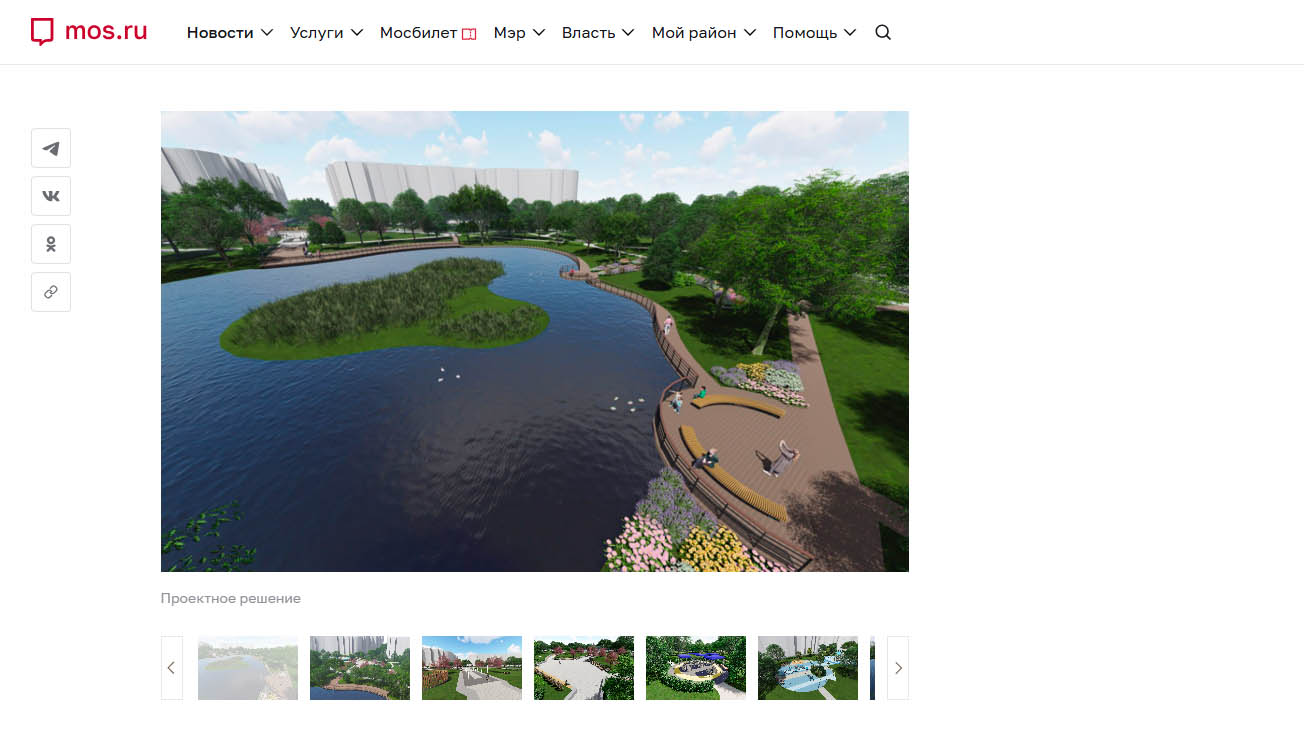Select the thumbnail with blue playground canopy
Screen dimensions: 1304x734
696,668
